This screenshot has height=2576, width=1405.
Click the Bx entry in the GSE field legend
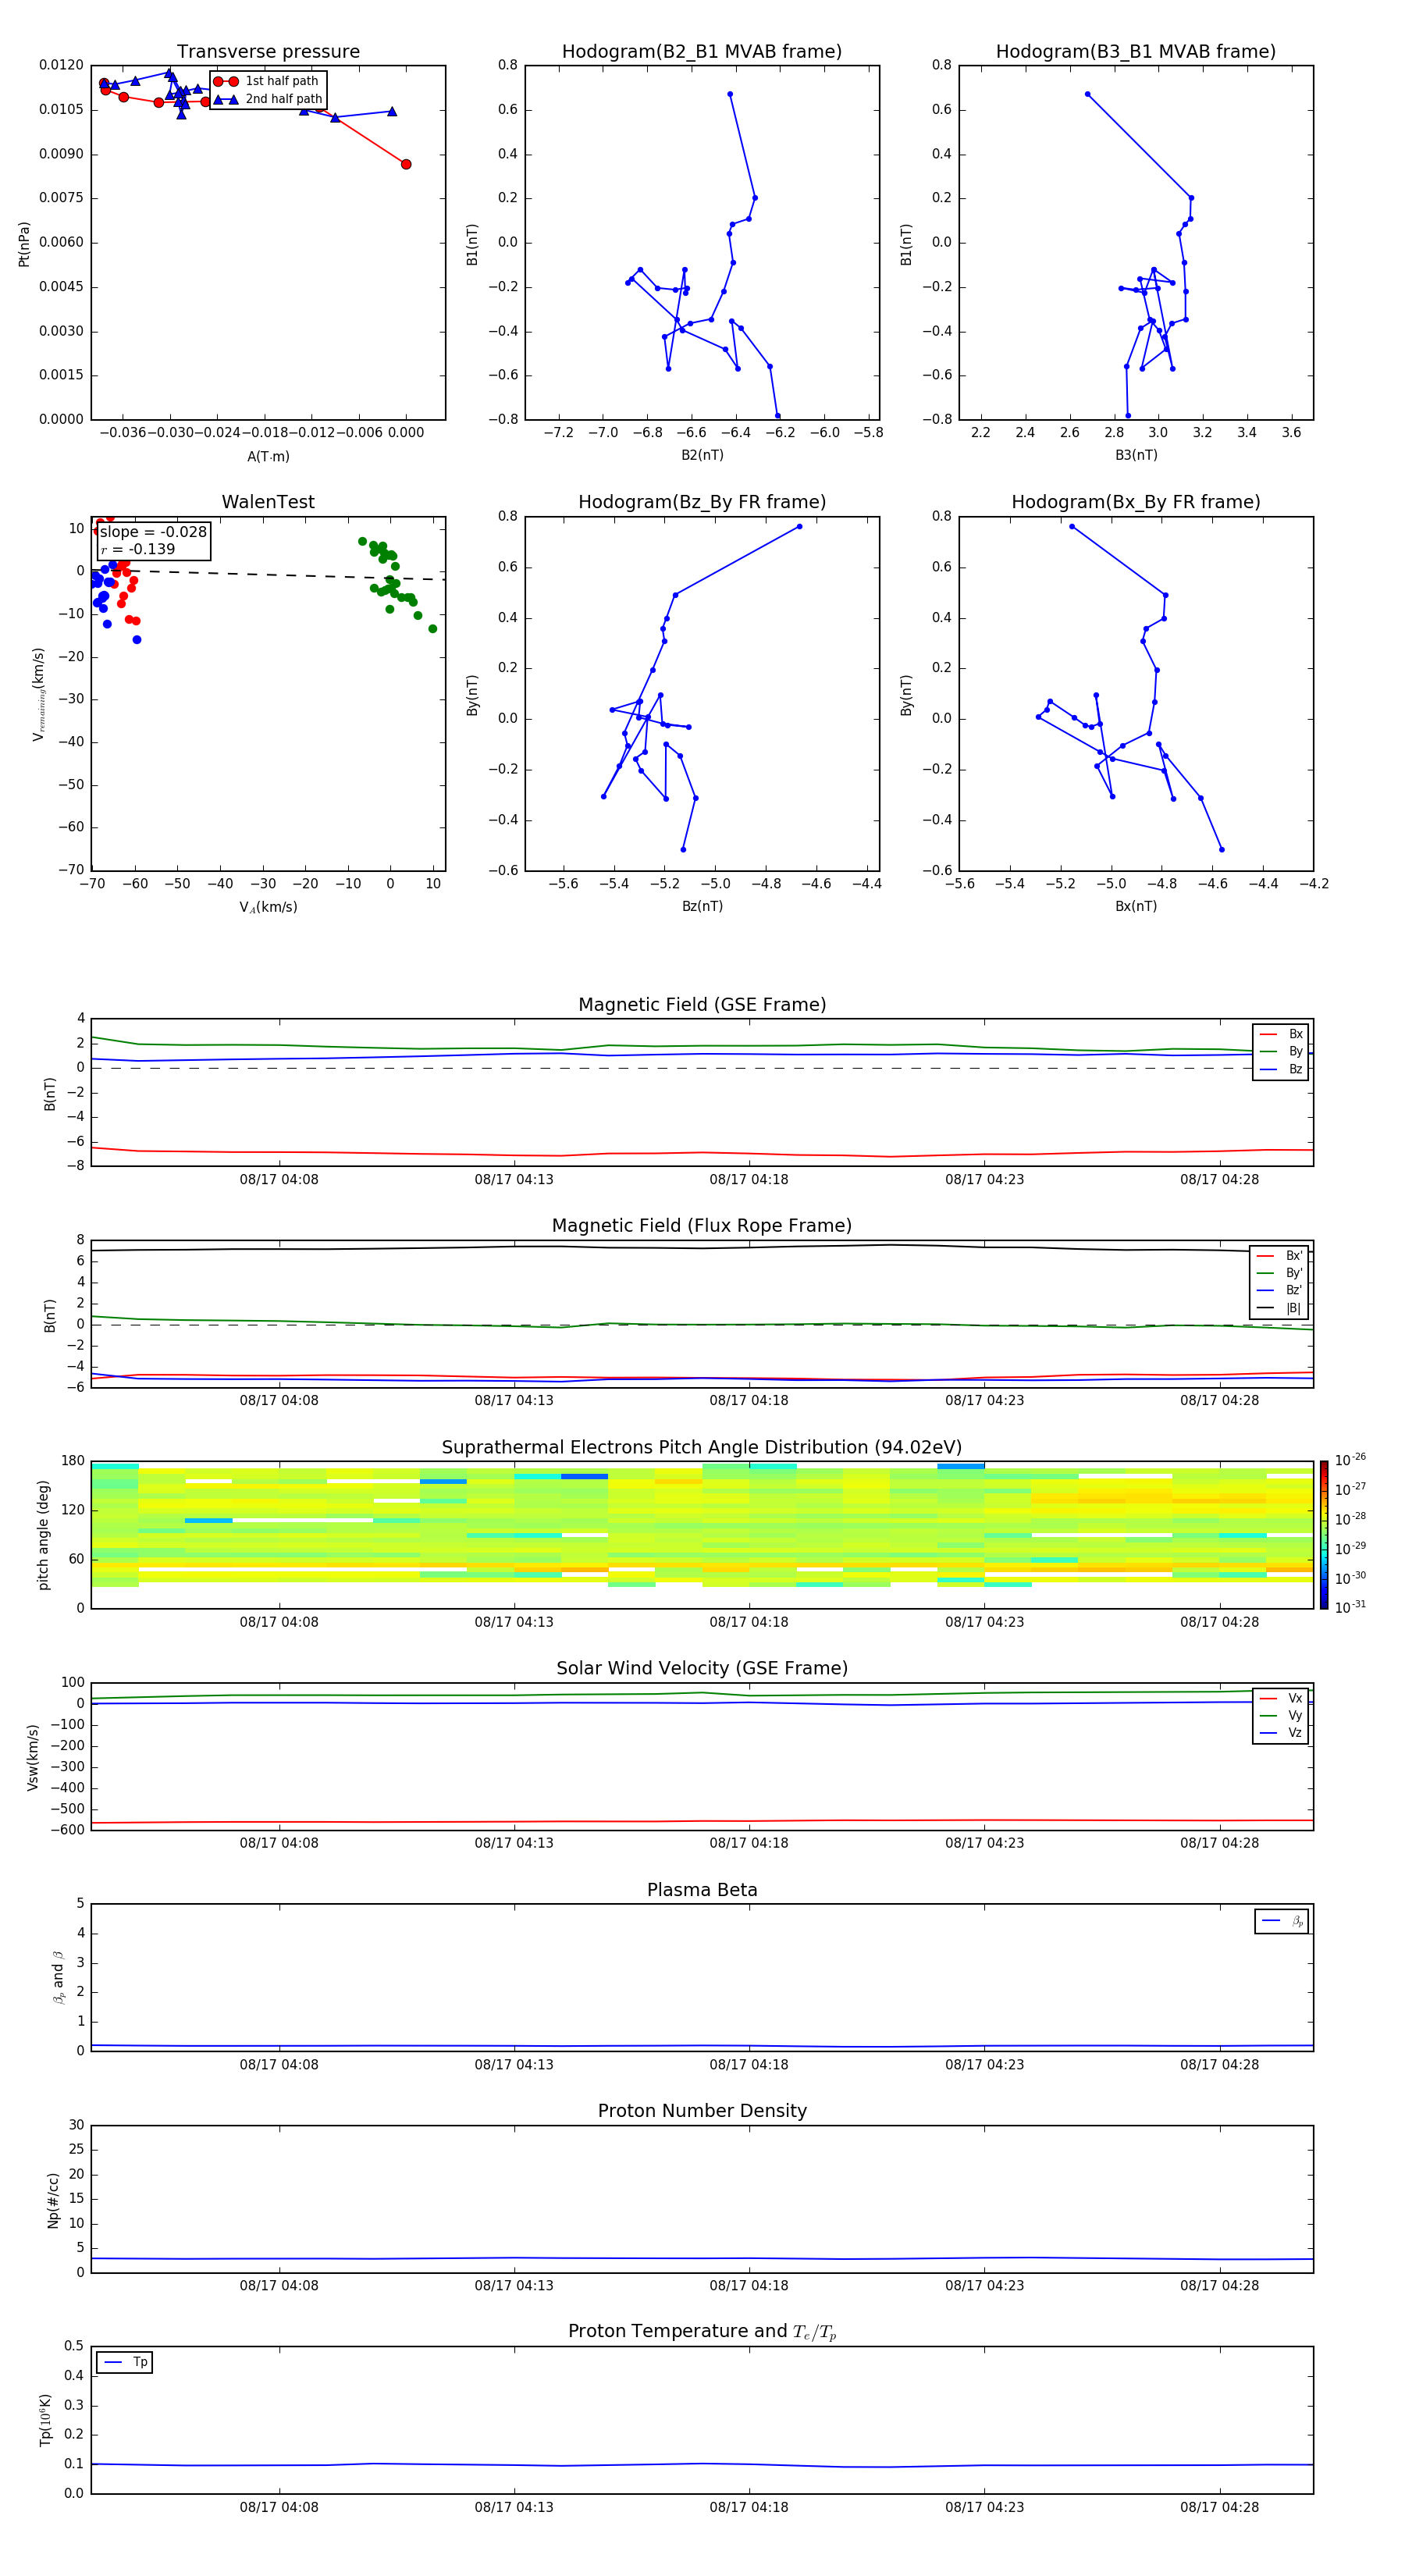tap(1281, 1034)
